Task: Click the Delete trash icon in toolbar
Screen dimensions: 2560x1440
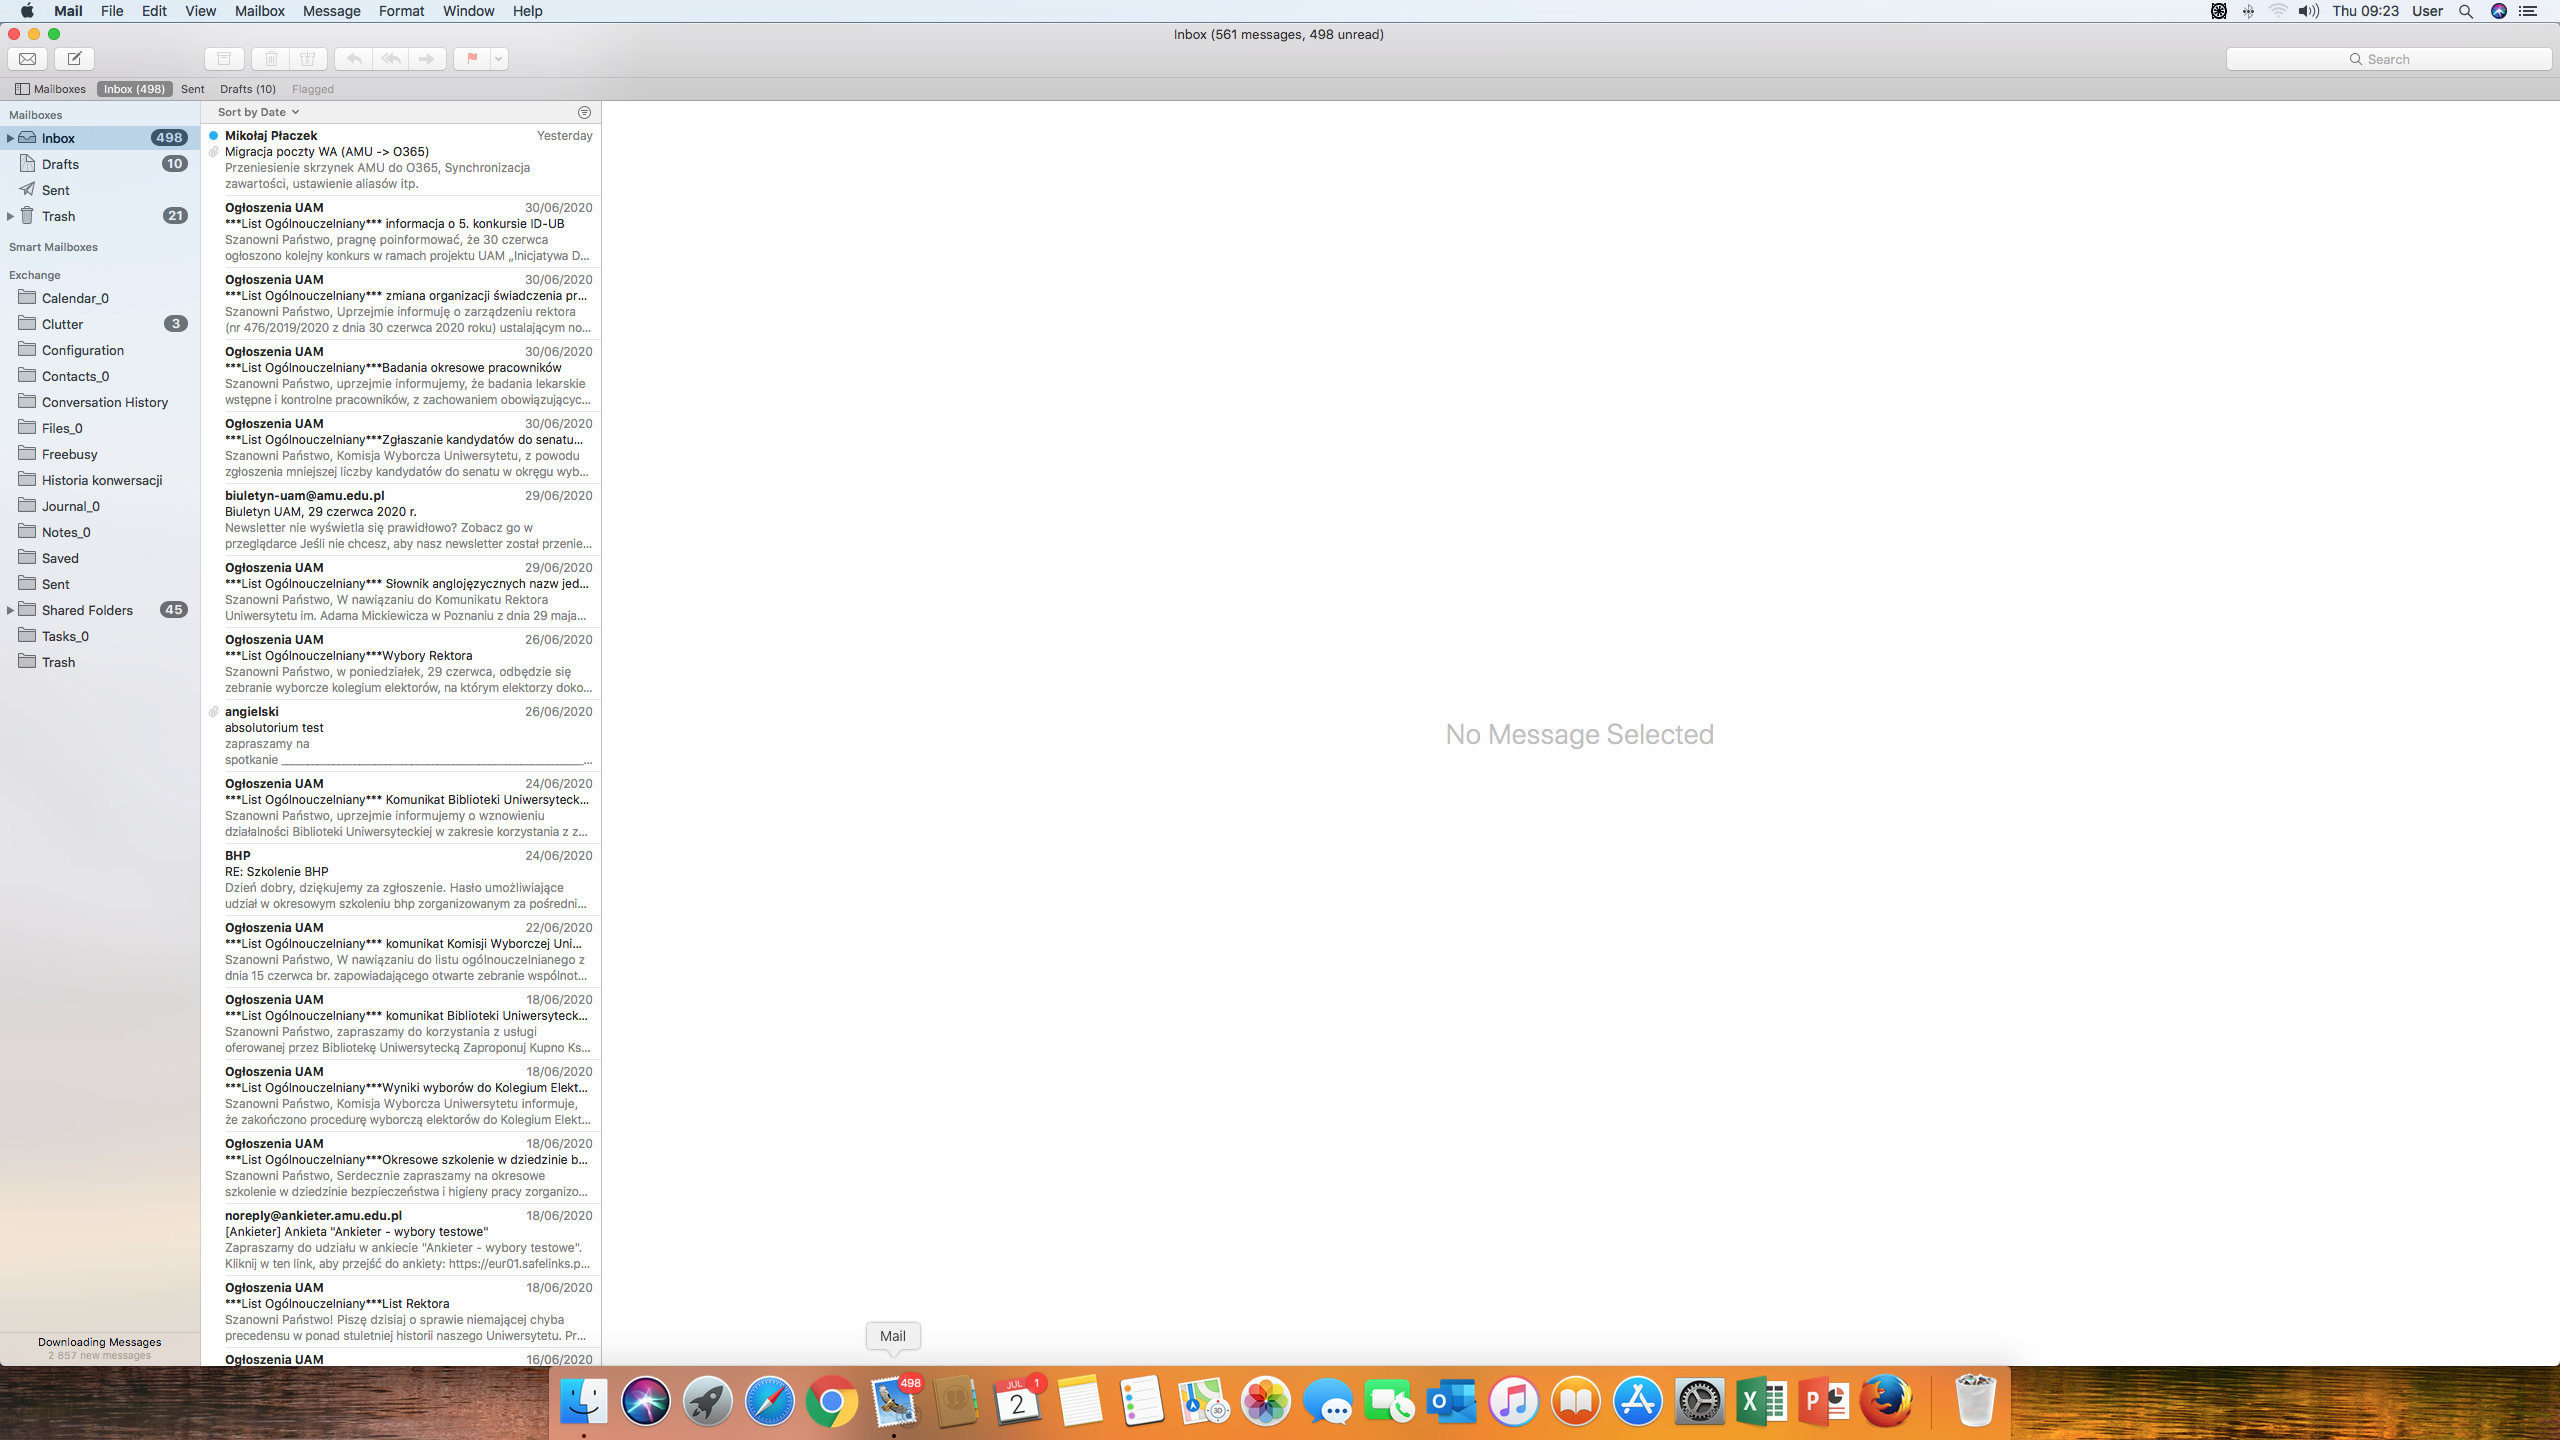Action: click(x=271, y=59)
